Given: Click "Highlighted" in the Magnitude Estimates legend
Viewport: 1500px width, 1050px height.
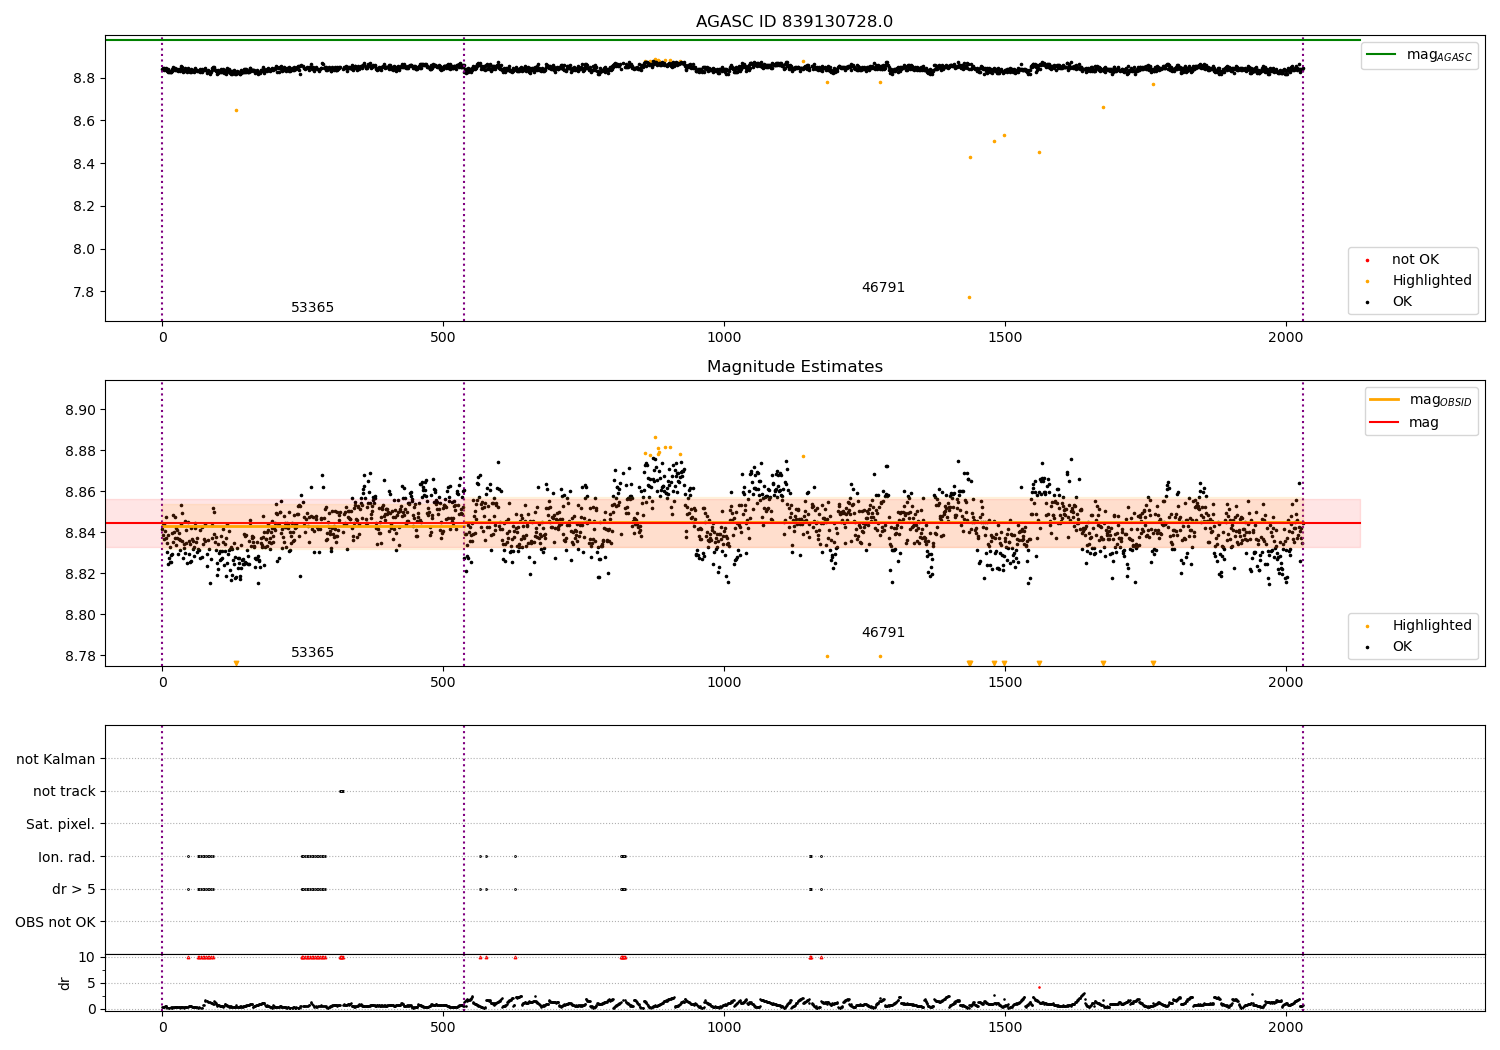Looking at the screenshot, I should pos(1431,626).
